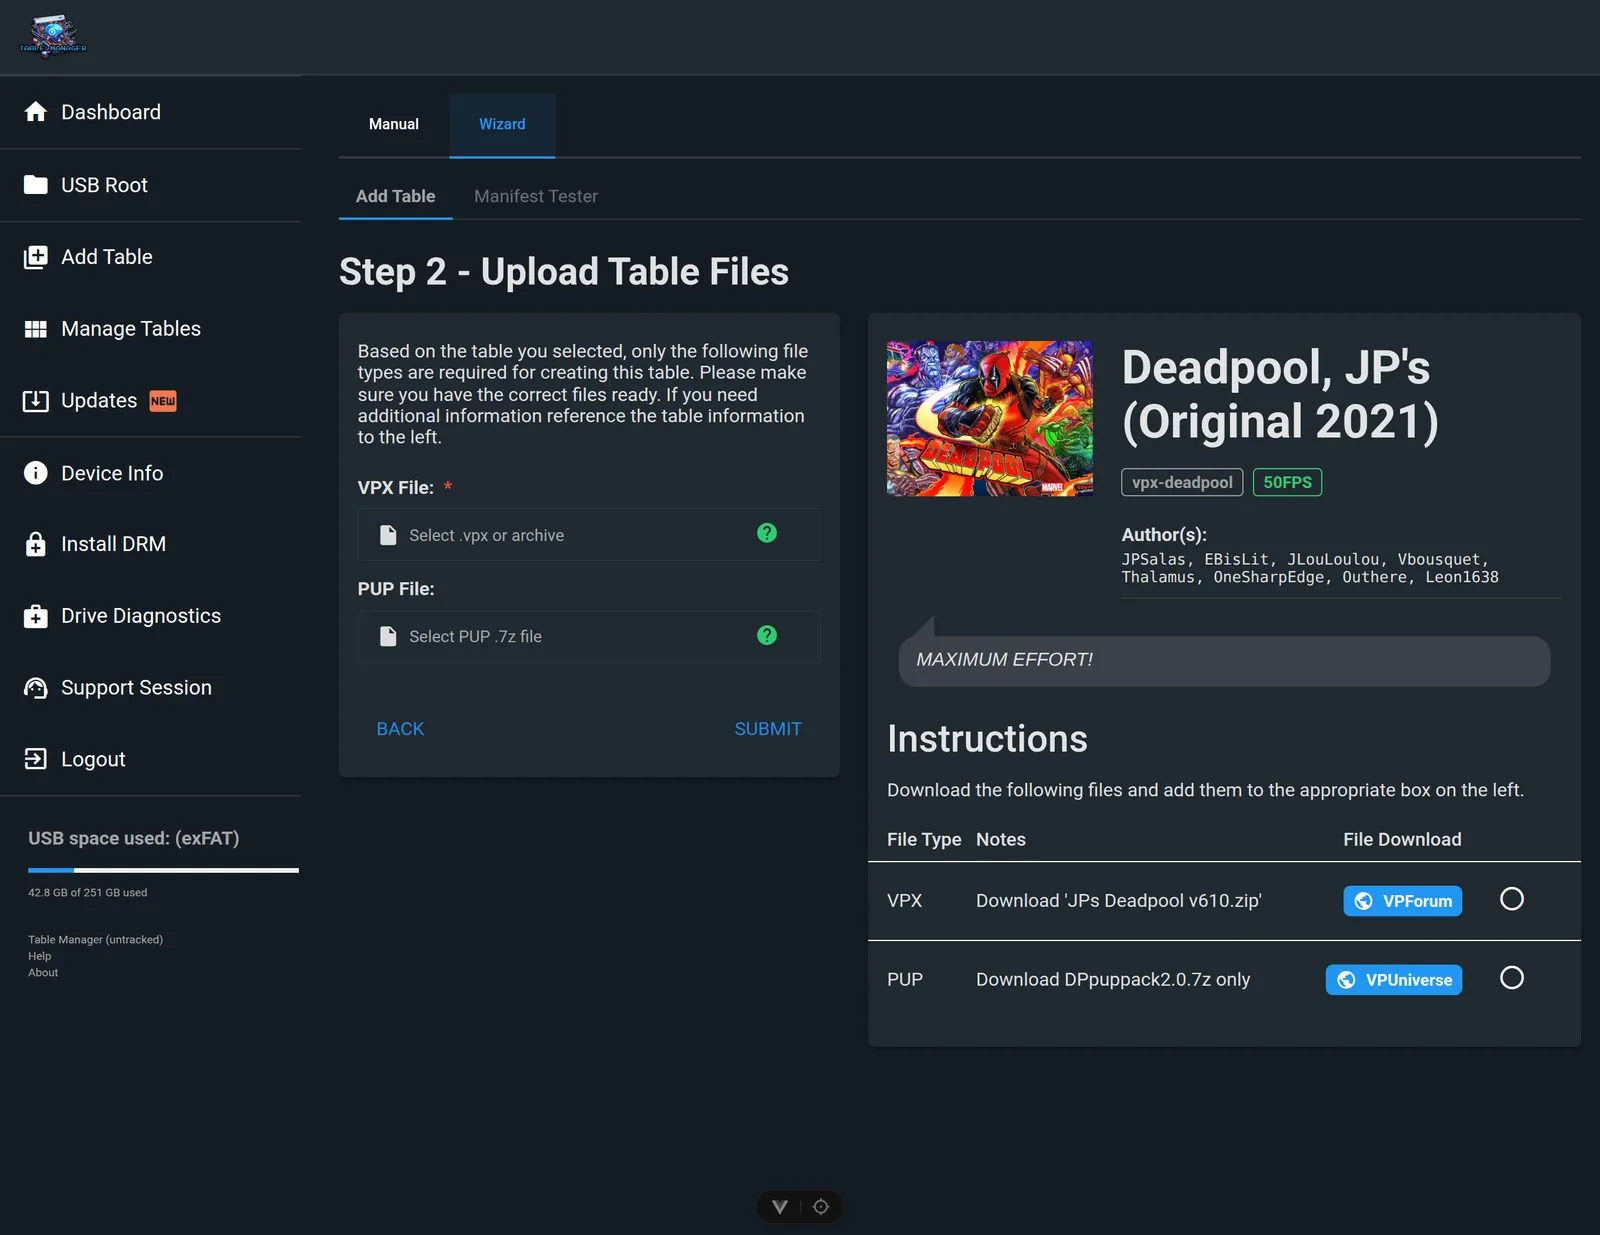This screenshot has width=1600, height=1235.
Task: Click the VPX File help question icon
Action: (x=767, y=533)
